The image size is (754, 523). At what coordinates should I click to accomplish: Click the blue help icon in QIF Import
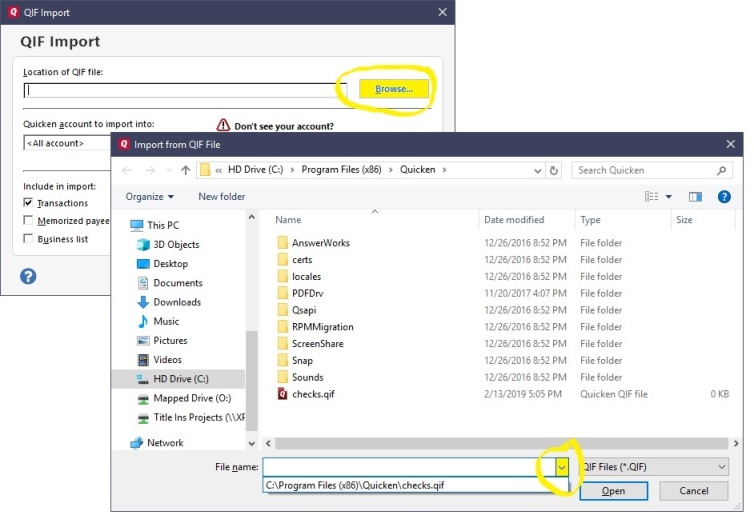[28, 276]
